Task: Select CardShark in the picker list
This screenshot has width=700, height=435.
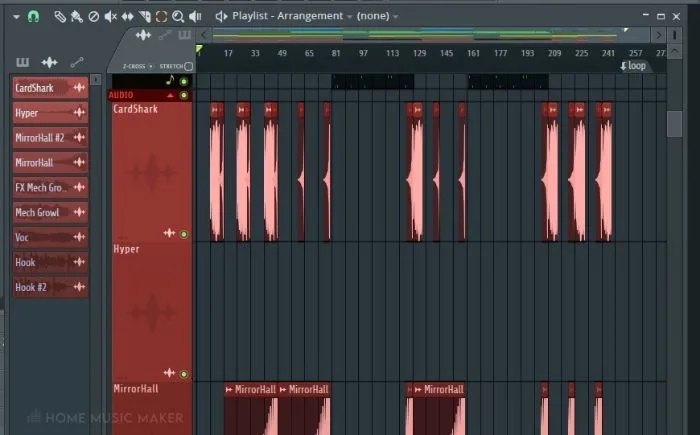Action: (x=50, y=88)
